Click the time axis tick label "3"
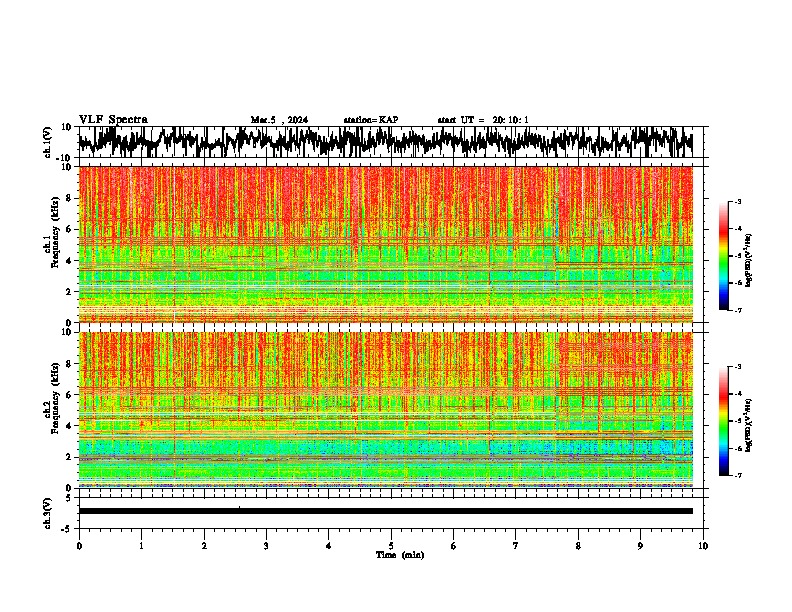 266,546
